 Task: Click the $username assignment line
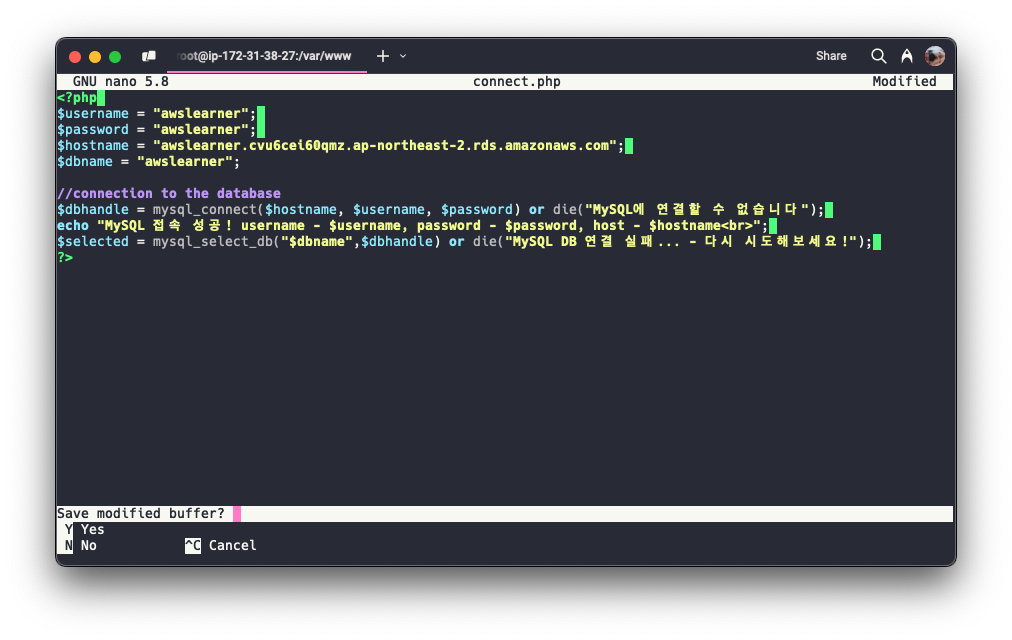(156, 114)
